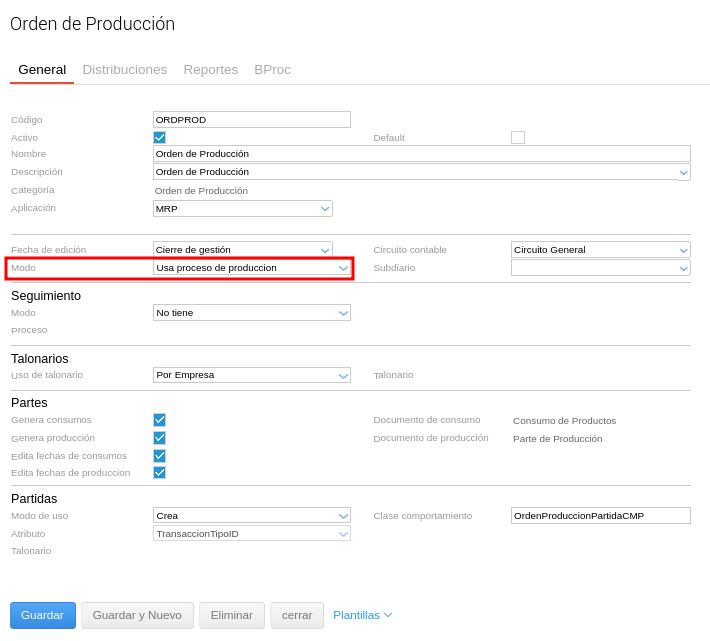Open the Usa proceso de produccion dropdown
Viewport: 710px width, 641px height.
click(252, 268)
